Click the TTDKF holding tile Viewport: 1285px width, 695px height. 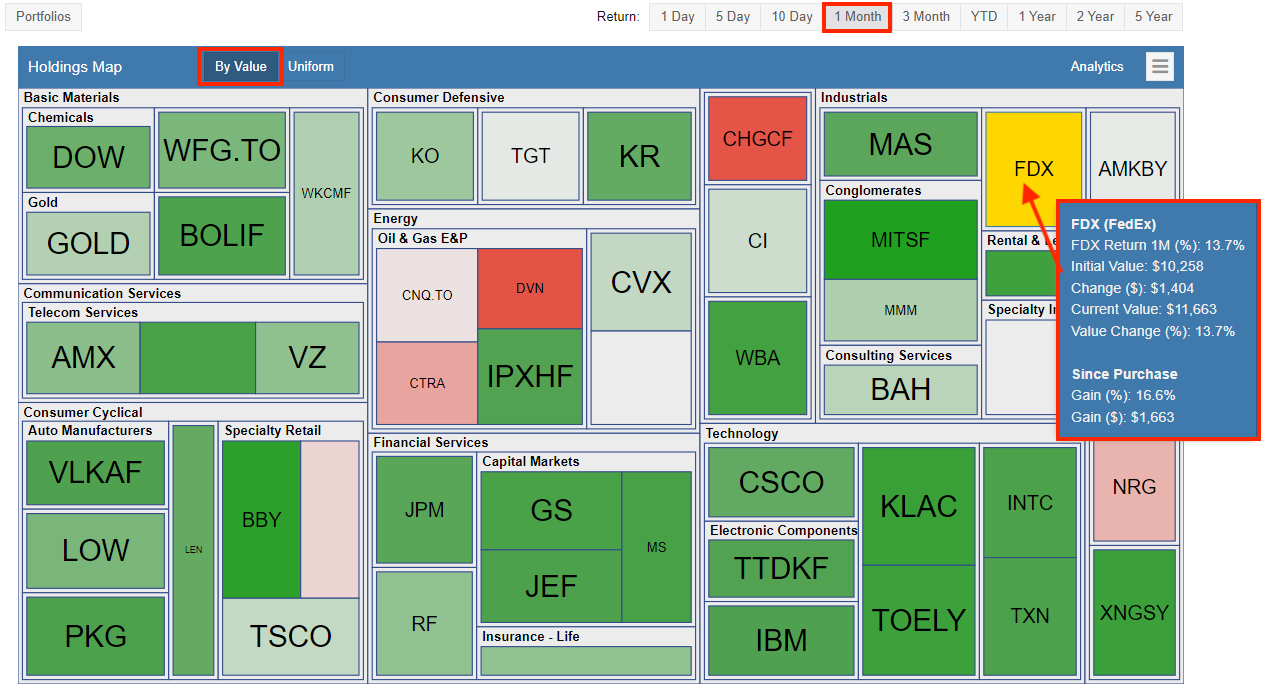[x=782, y=569]
